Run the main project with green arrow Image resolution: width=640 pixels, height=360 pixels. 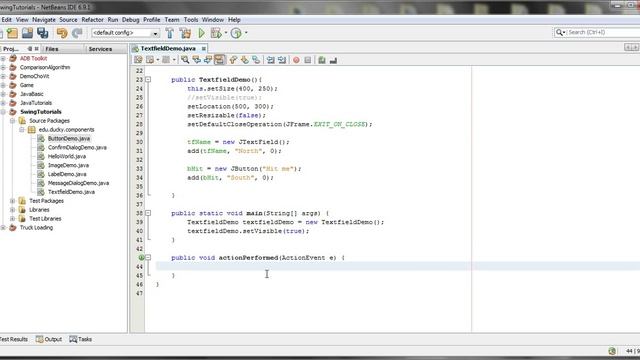pos(201,33)
